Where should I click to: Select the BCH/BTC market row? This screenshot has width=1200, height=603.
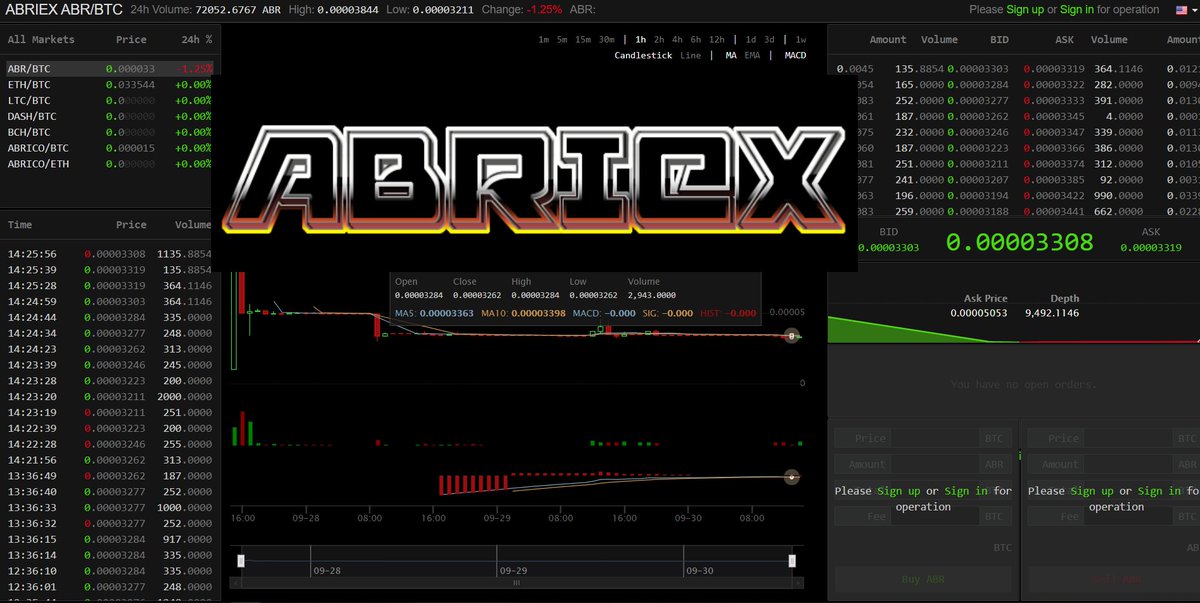click(110, 131)
